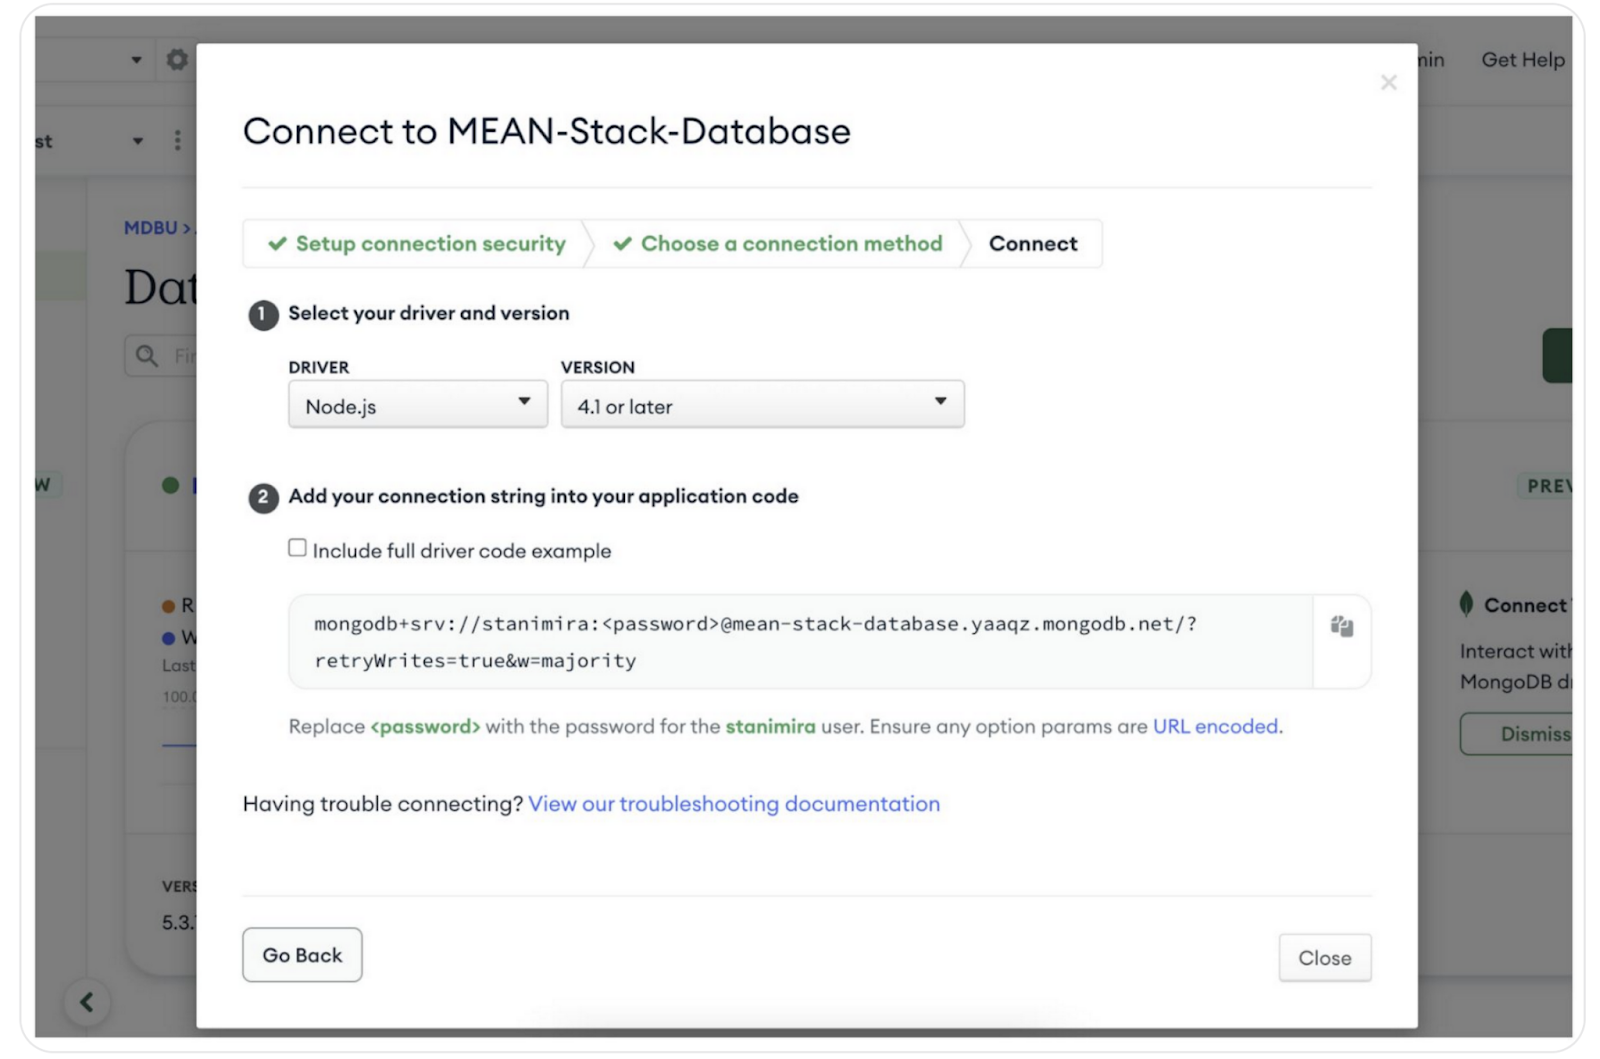Enable Include full driver code example
Viewport: 1600px width, 1059px height.
[x=297, y=548]
